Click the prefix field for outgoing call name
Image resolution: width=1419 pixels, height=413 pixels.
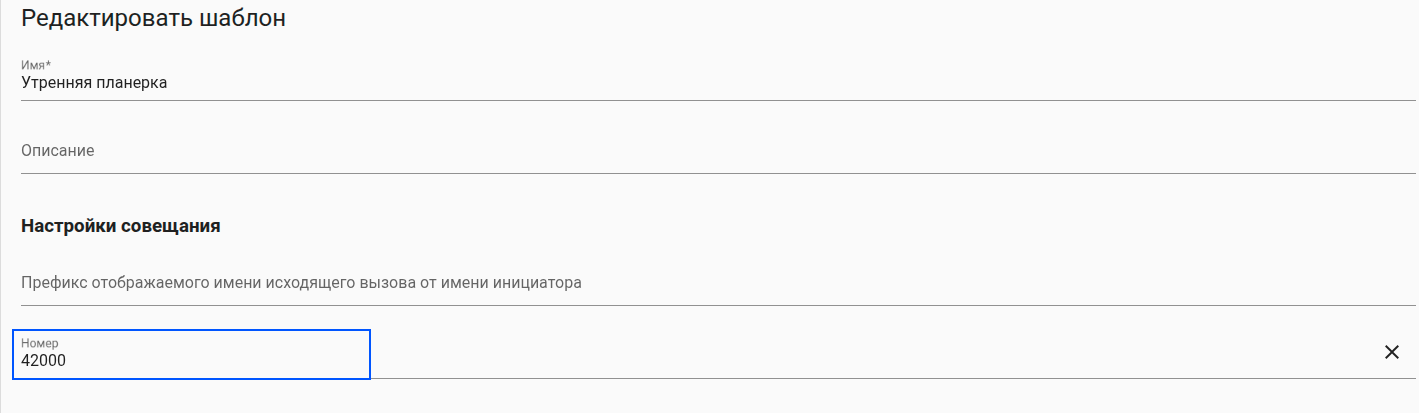point(700,283)
